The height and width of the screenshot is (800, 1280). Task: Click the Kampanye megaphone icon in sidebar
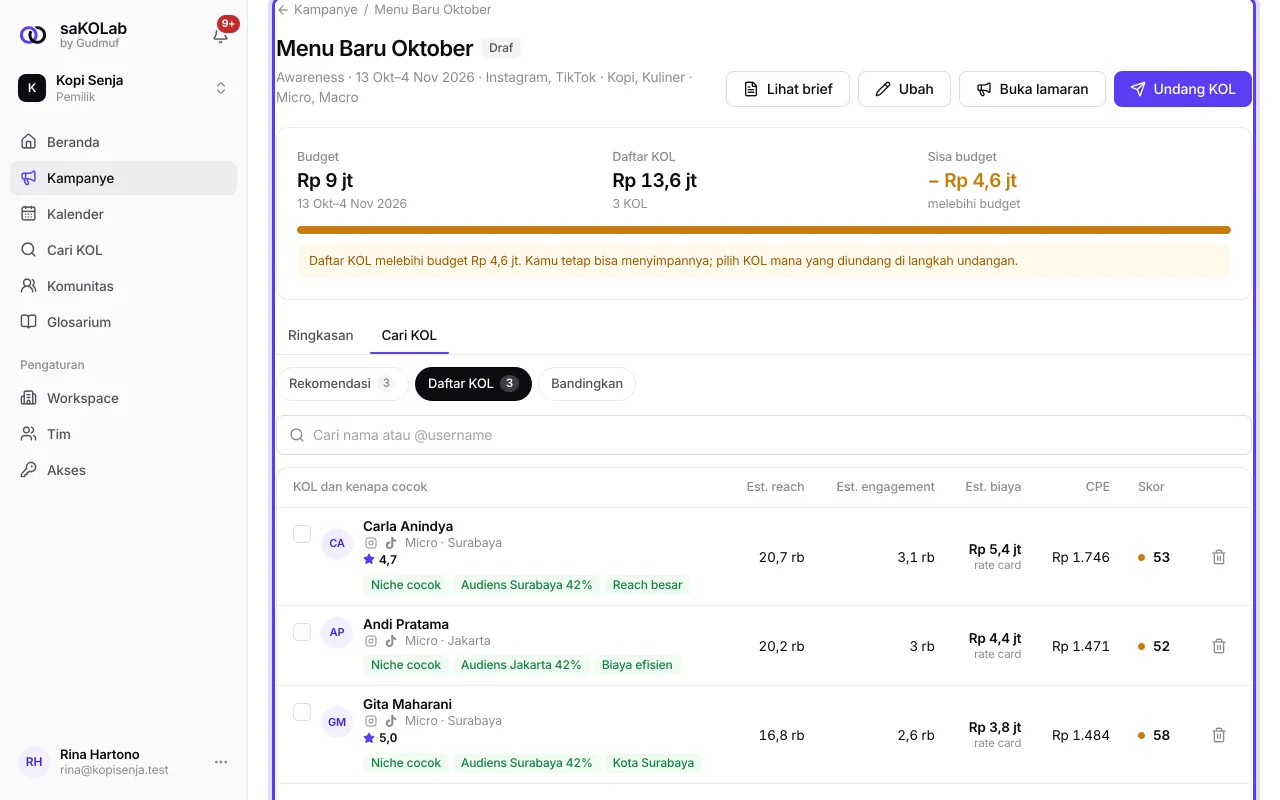pyautogui.click(x=29, y=178)
